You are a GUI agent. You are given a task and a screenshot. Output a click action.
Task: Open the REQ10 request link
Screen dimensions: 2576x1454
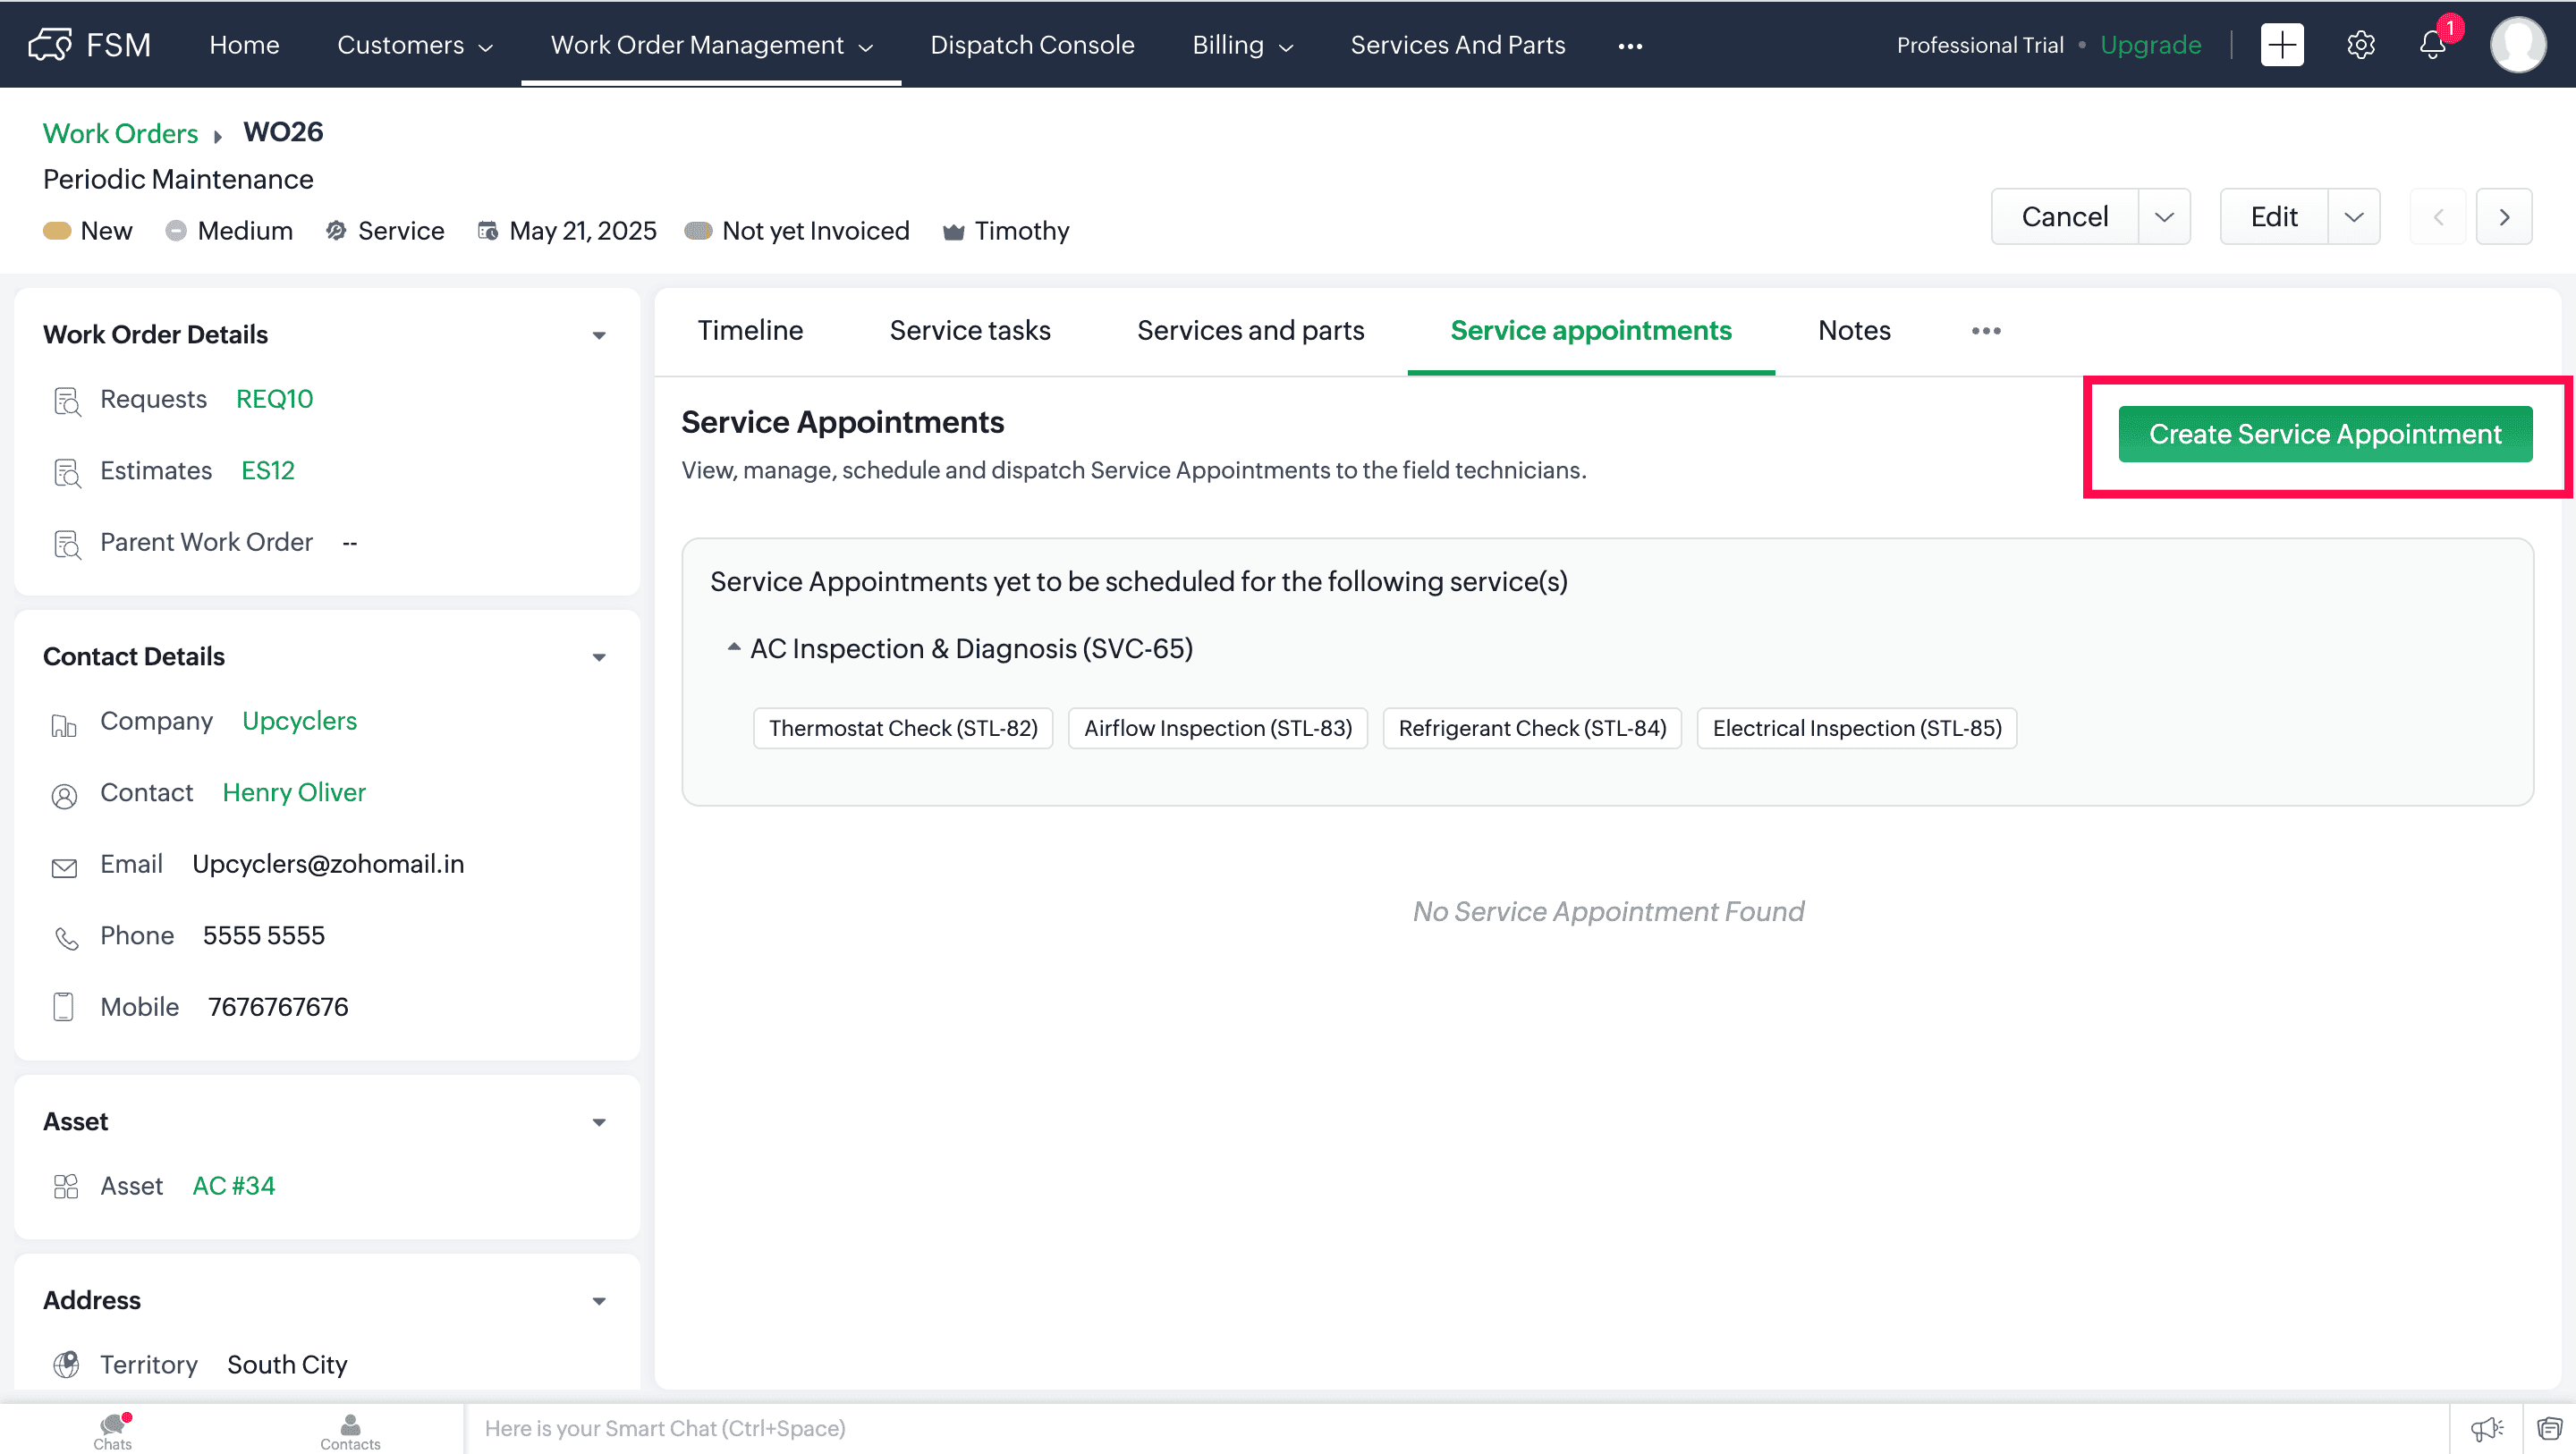point(274,399)
